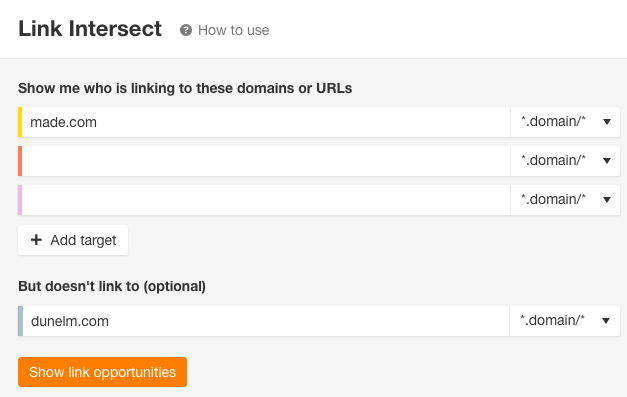Click the pink color marker on third row

20,199
